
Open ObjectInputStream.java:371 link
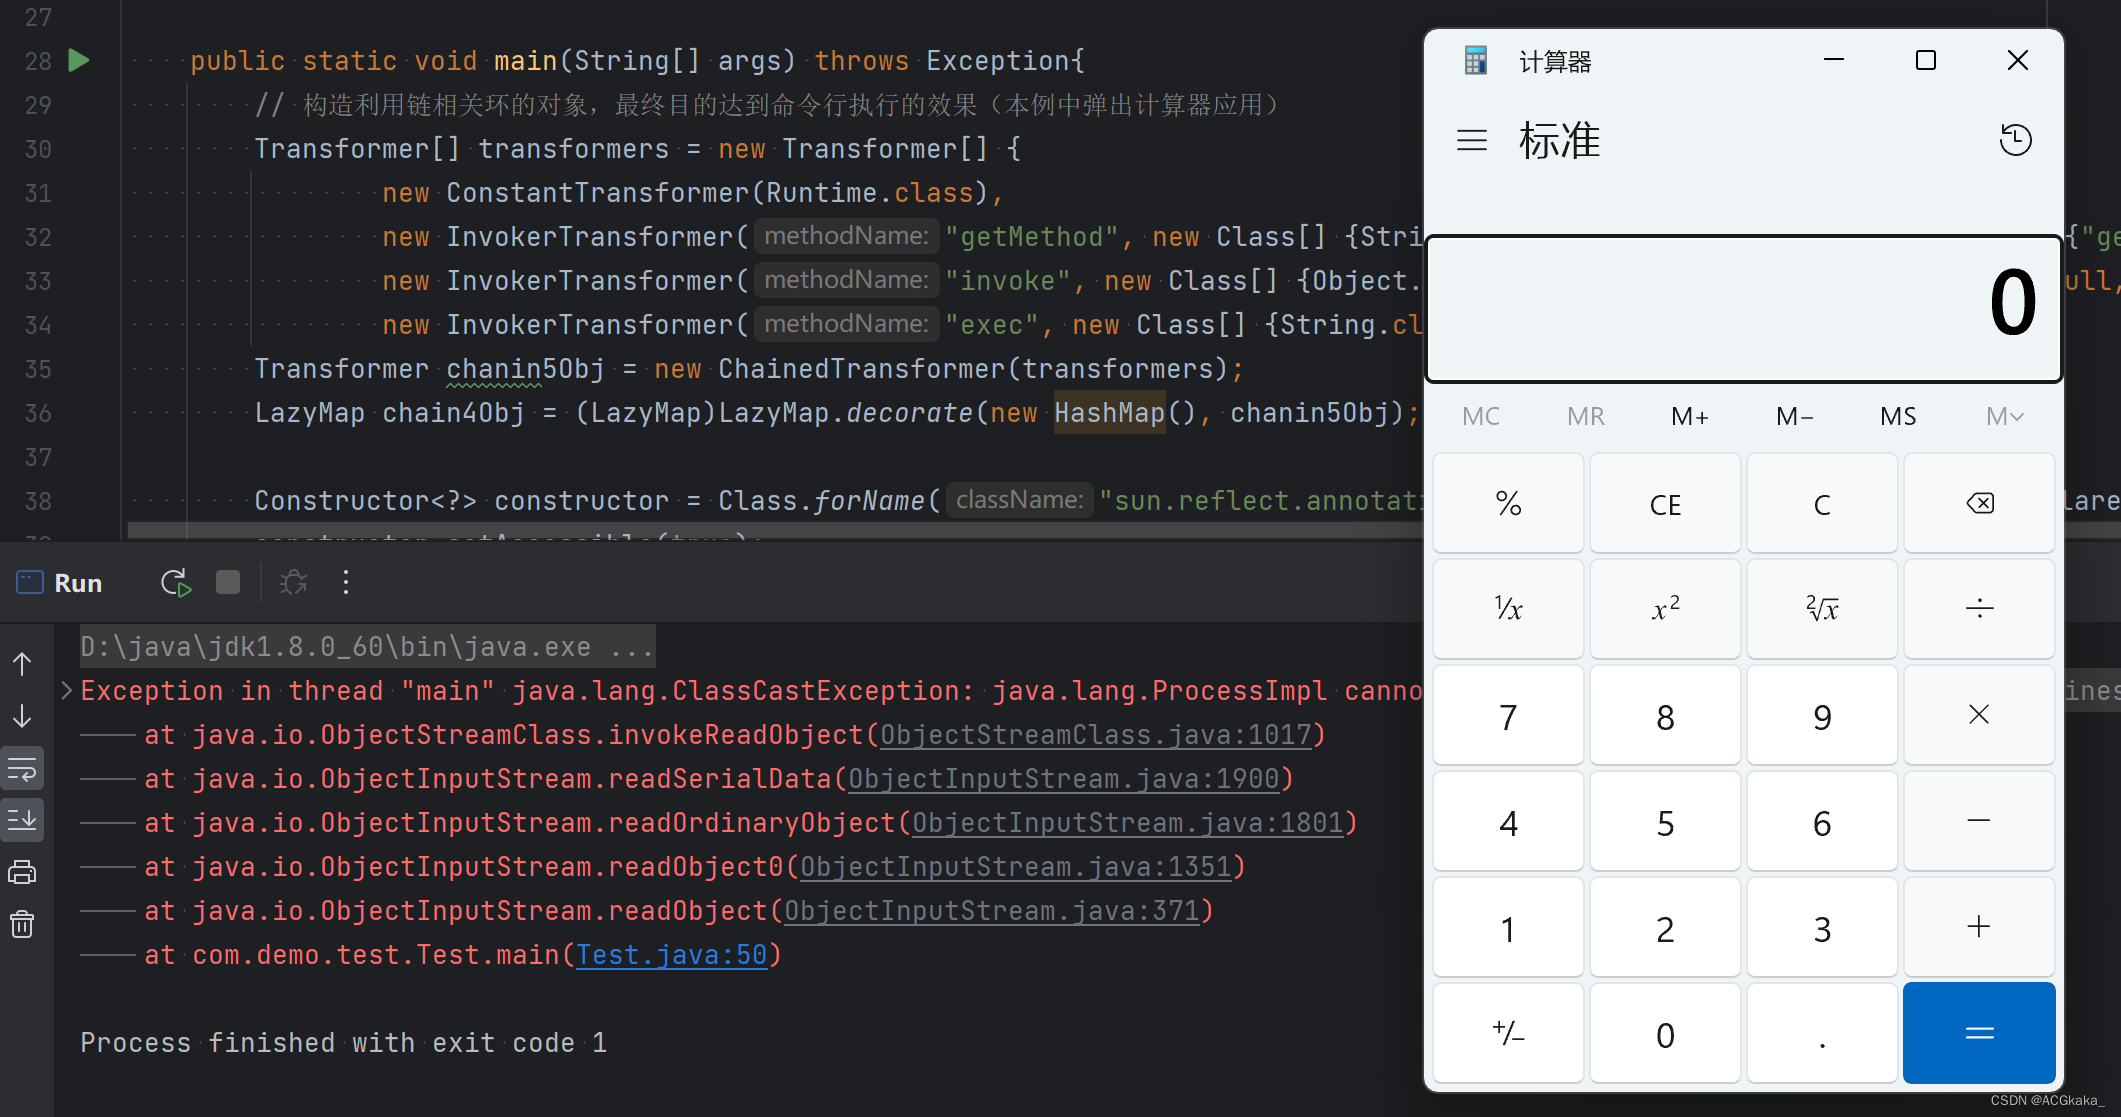[992, 911]
